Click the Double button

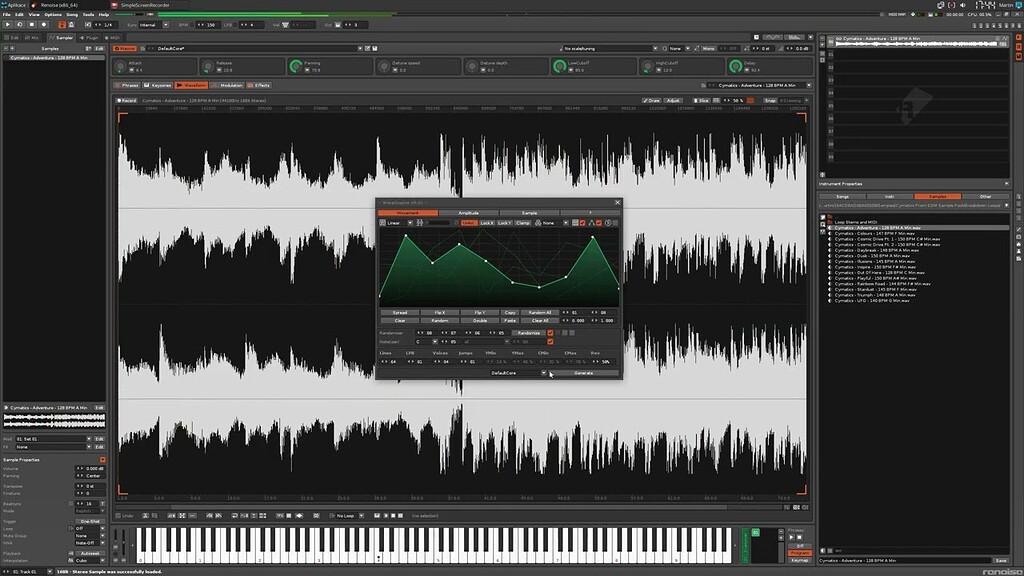[480, 321]
